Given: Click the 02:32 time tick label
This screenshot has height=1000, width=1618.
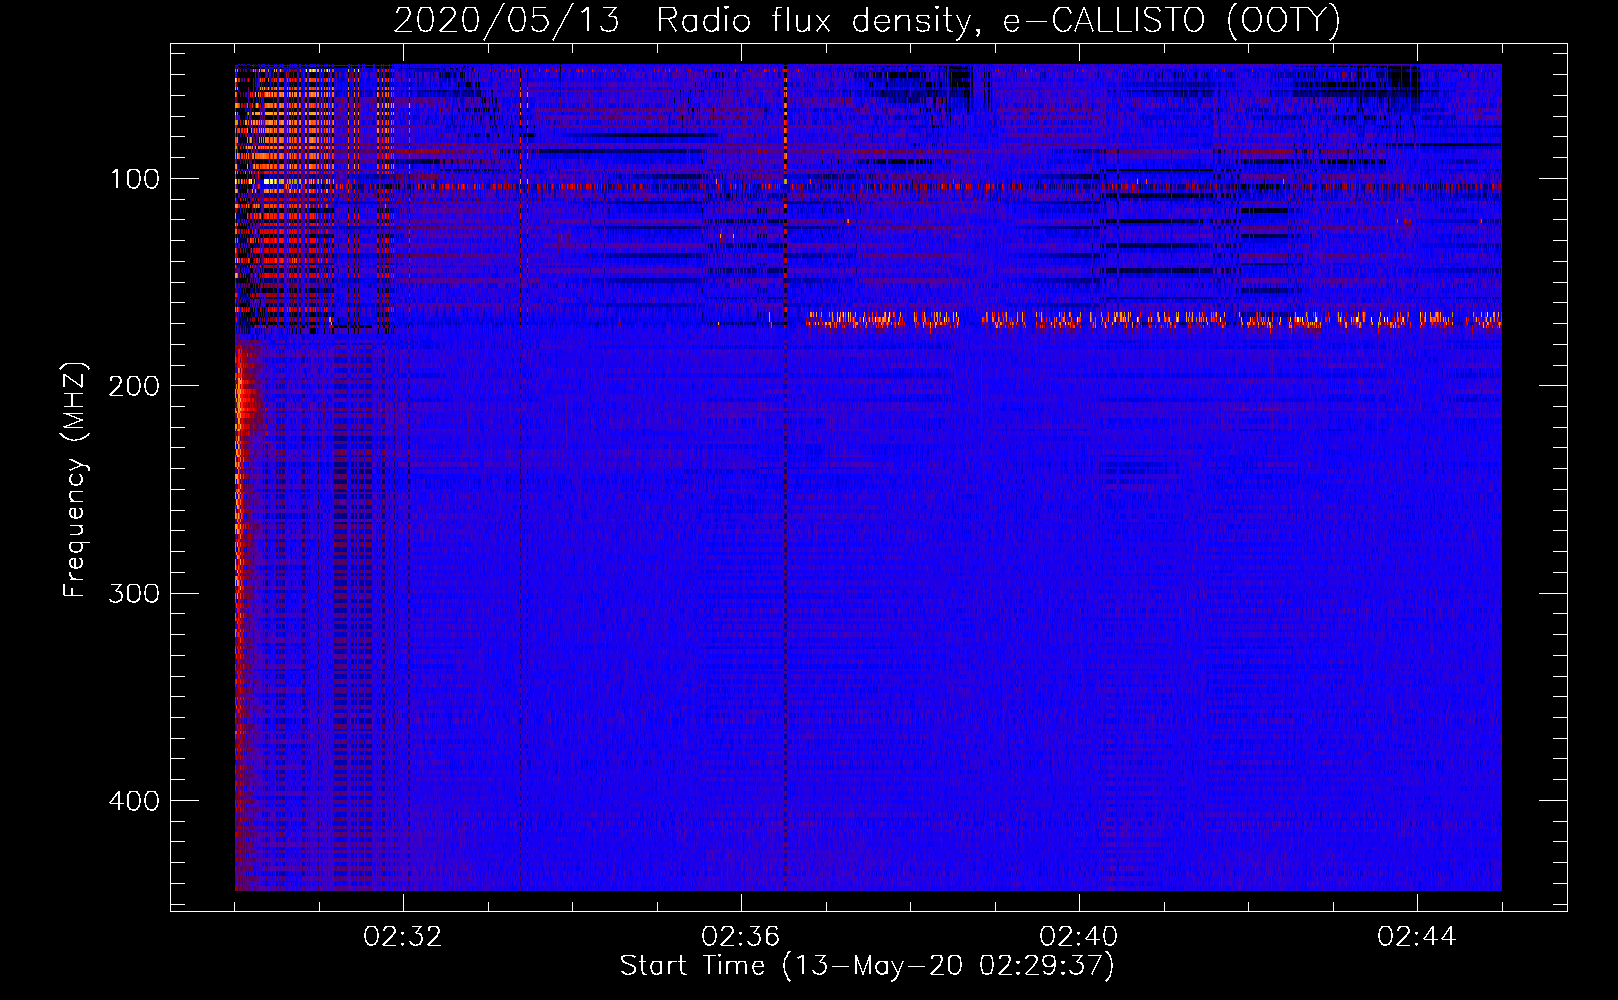Looking at the screenshot, I should 403,937.
